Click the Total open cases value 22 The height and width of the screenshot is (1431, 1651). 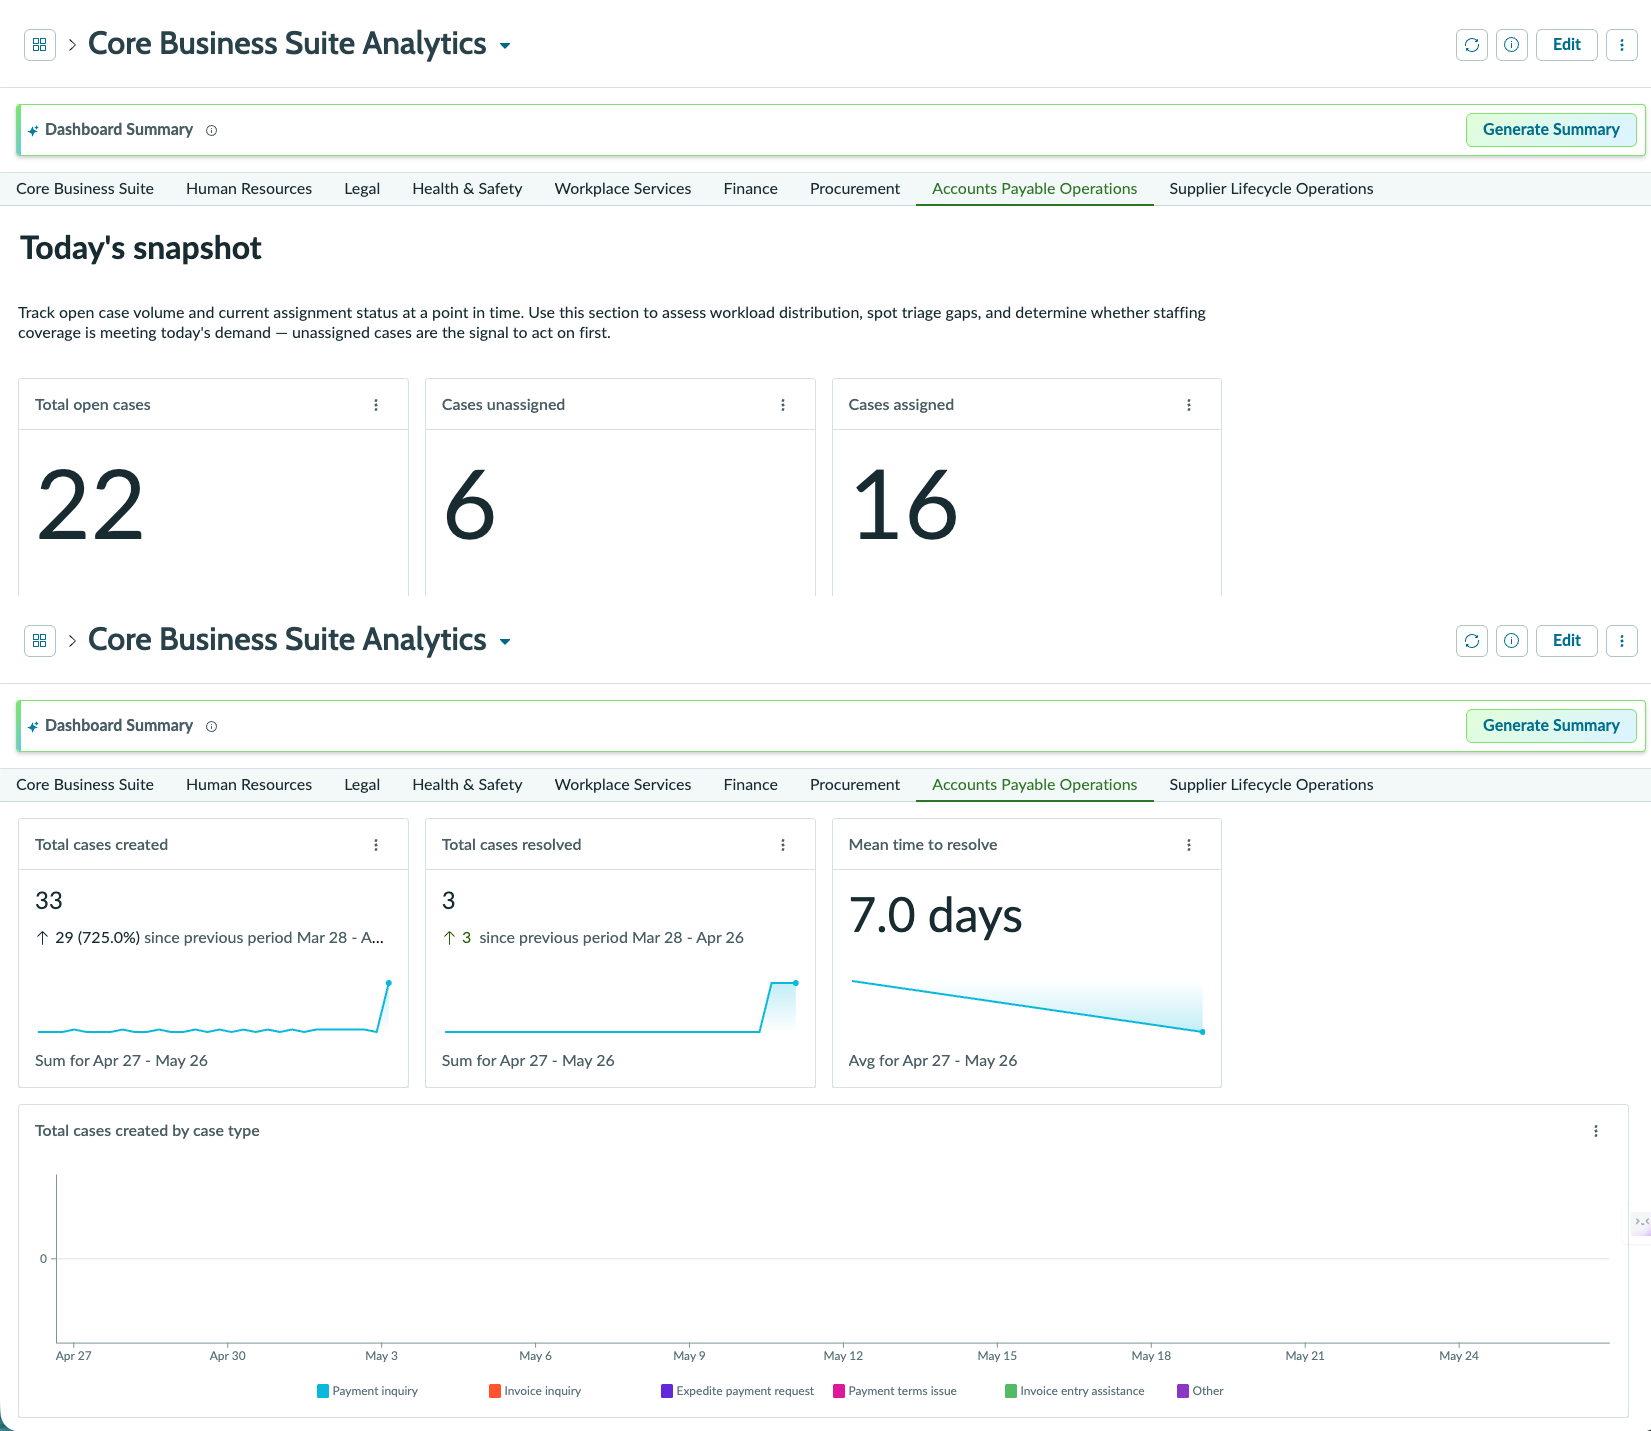coord(91,506)
